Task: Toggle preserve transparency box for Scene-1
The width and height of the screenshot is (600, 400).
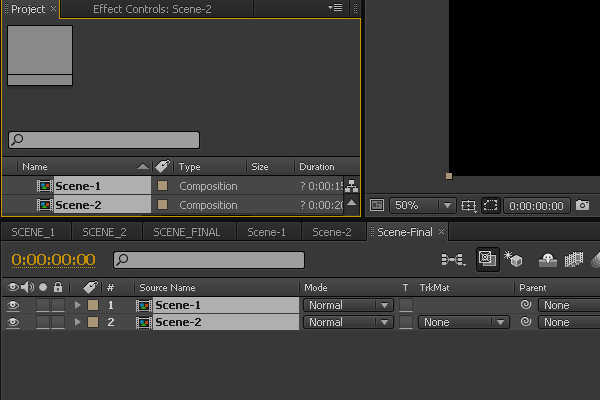Action: point(406,305)
